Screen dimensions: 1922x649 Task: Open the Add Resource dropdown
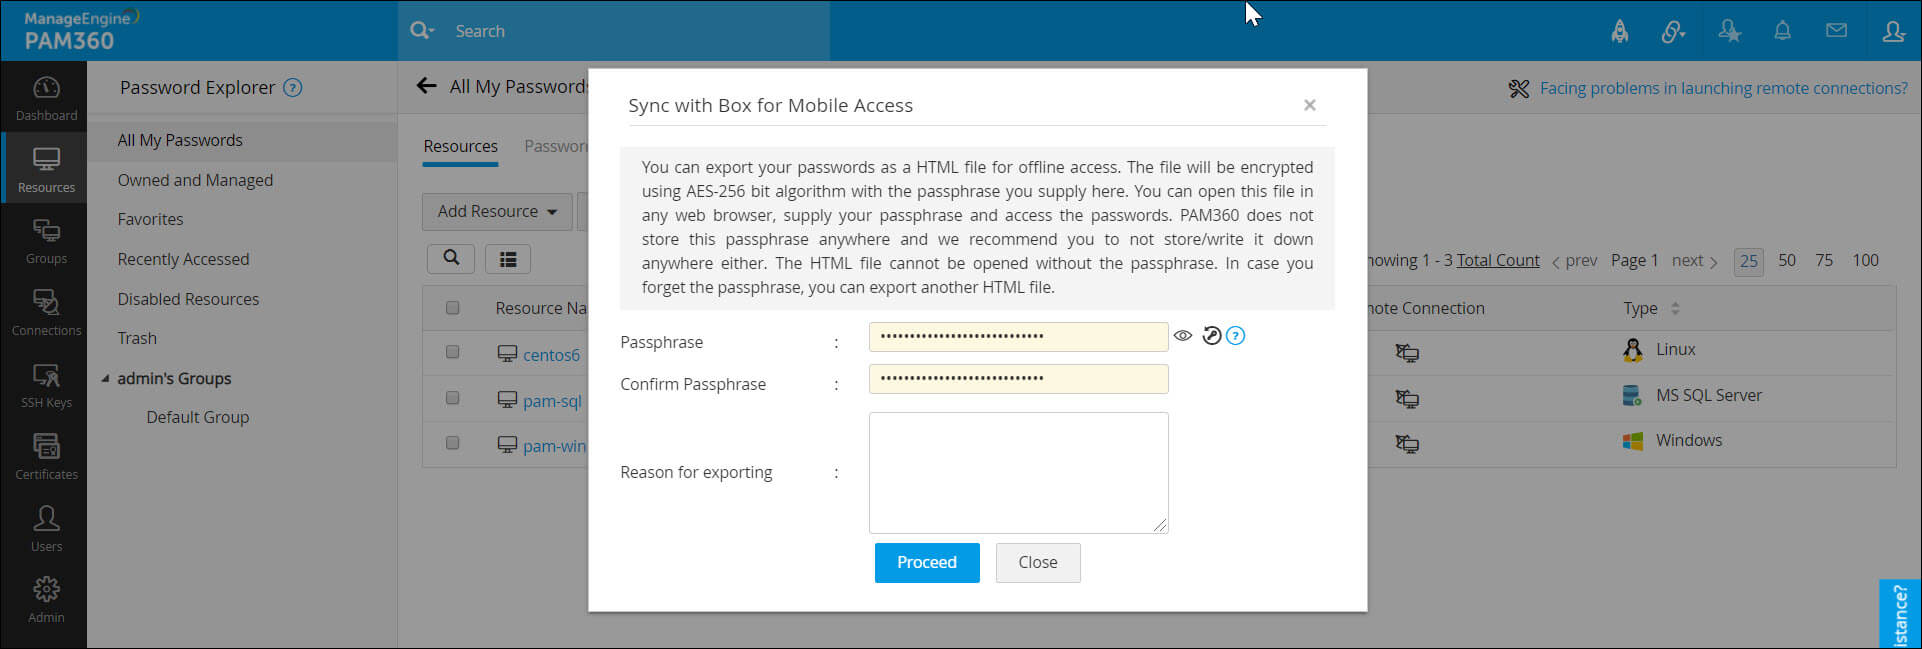pyautogui.click(x=497, y=211)
